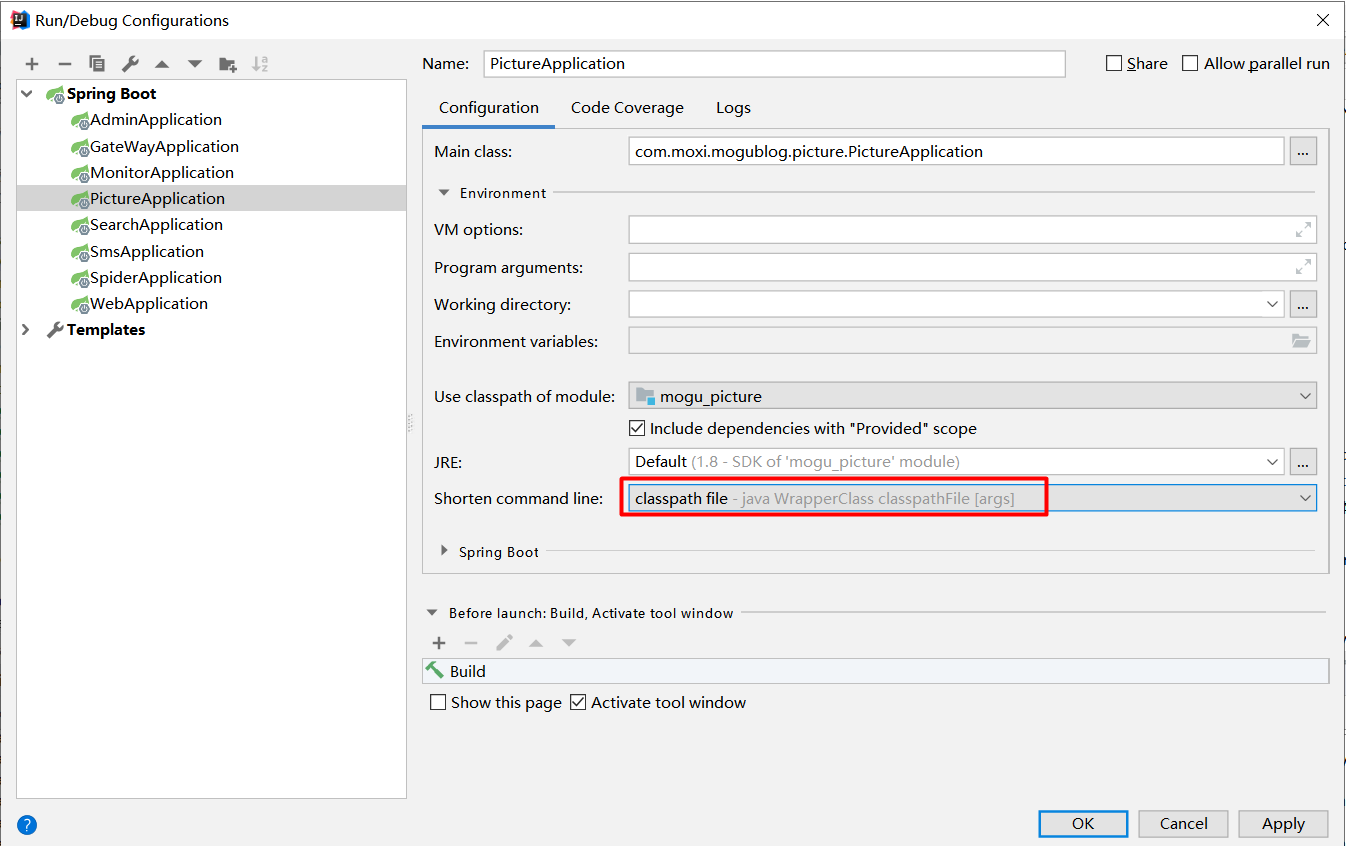Expand the Templates tree node
1346x846 pixels.
26,330
